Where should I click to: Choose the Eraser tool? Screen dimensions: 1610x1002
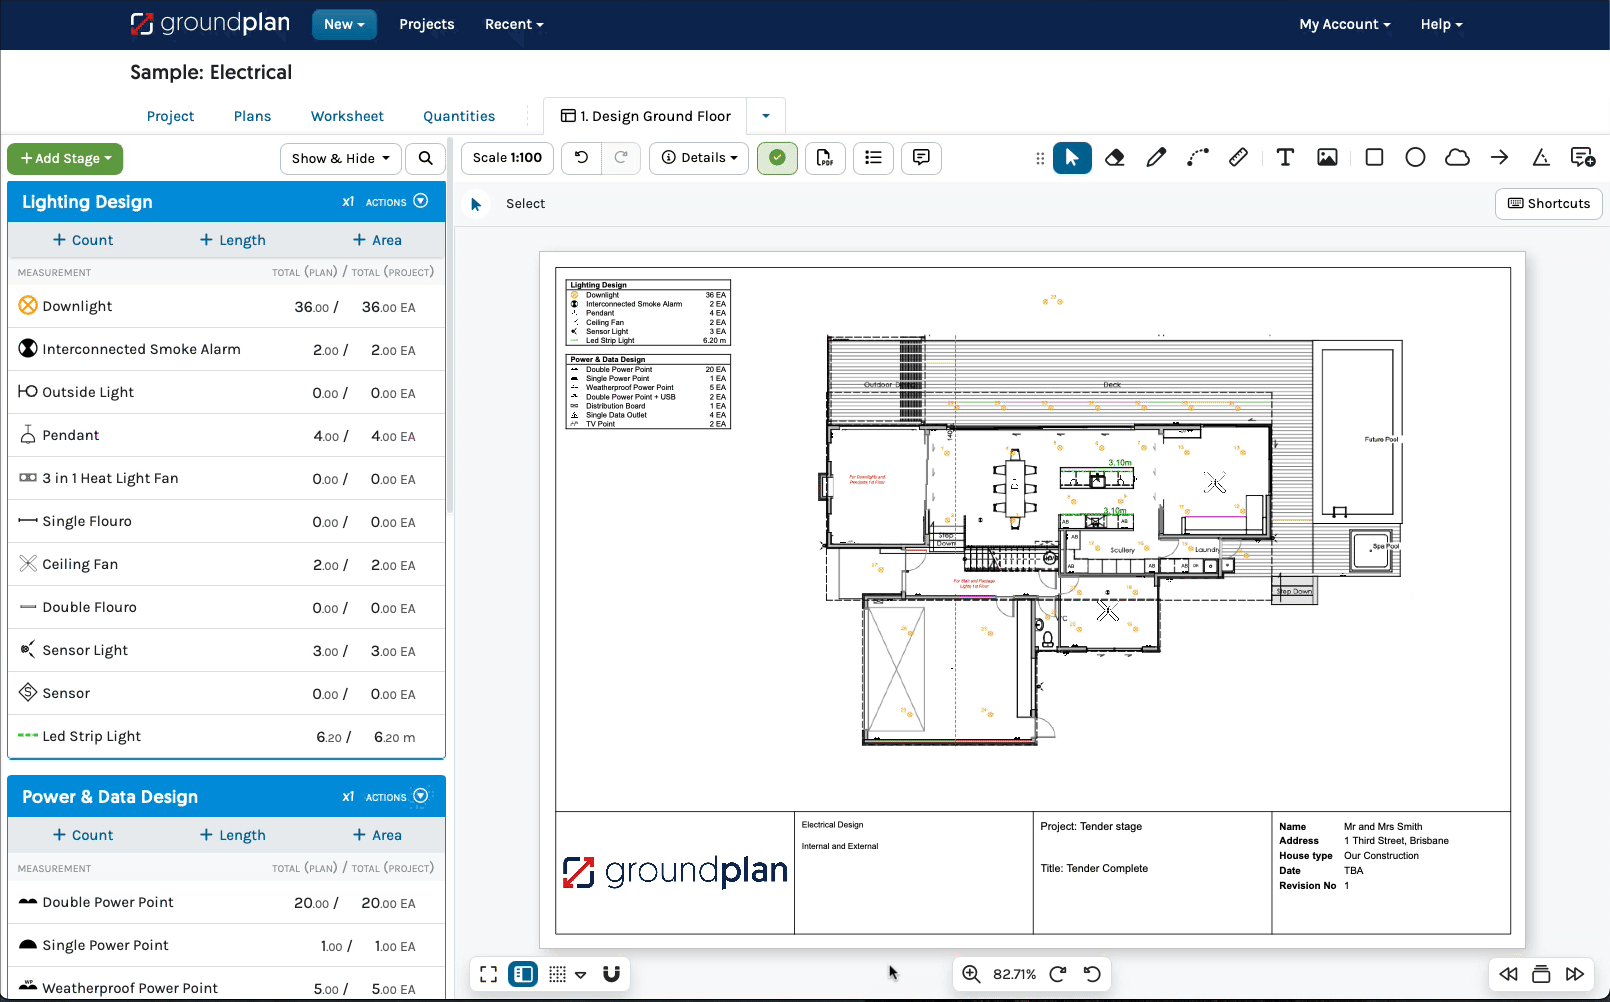click(x=1115, y=158)
